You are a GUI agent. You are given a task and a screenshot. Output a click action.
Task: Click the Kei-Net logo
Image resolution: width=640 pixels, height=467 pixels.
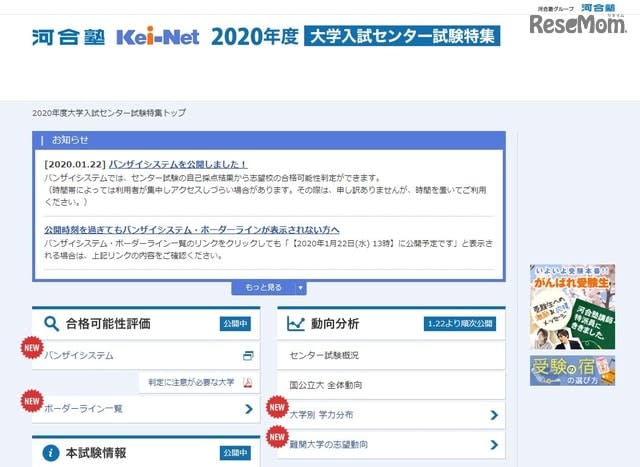tap(158, 37)
